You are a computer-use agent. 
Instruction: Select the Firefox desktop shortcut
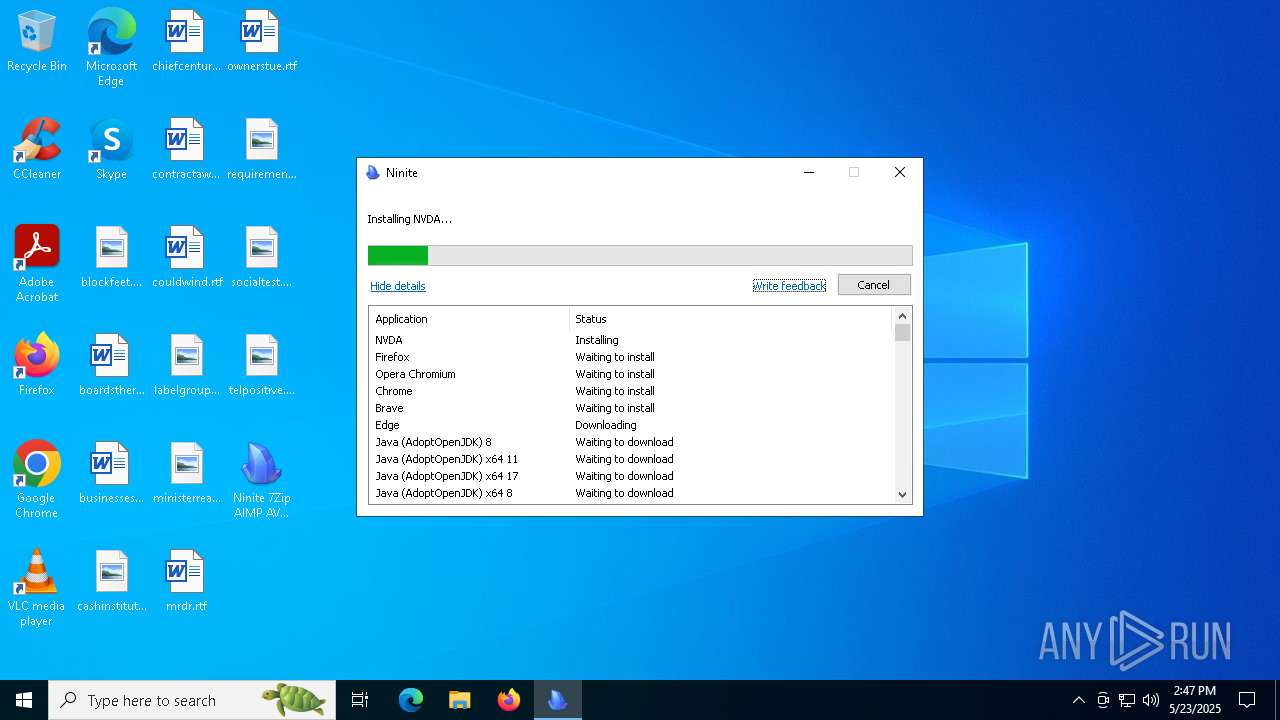click(37, 366)
